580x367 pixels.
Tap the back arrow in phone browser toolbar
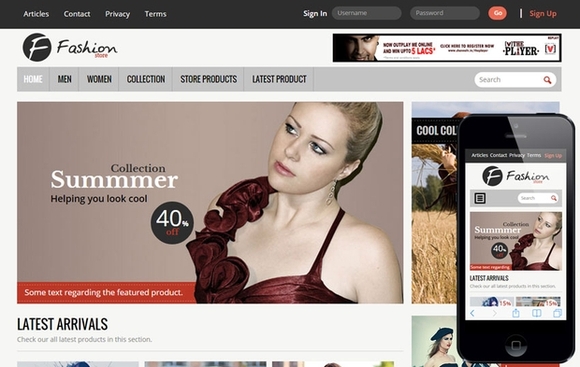click(472, 313)
